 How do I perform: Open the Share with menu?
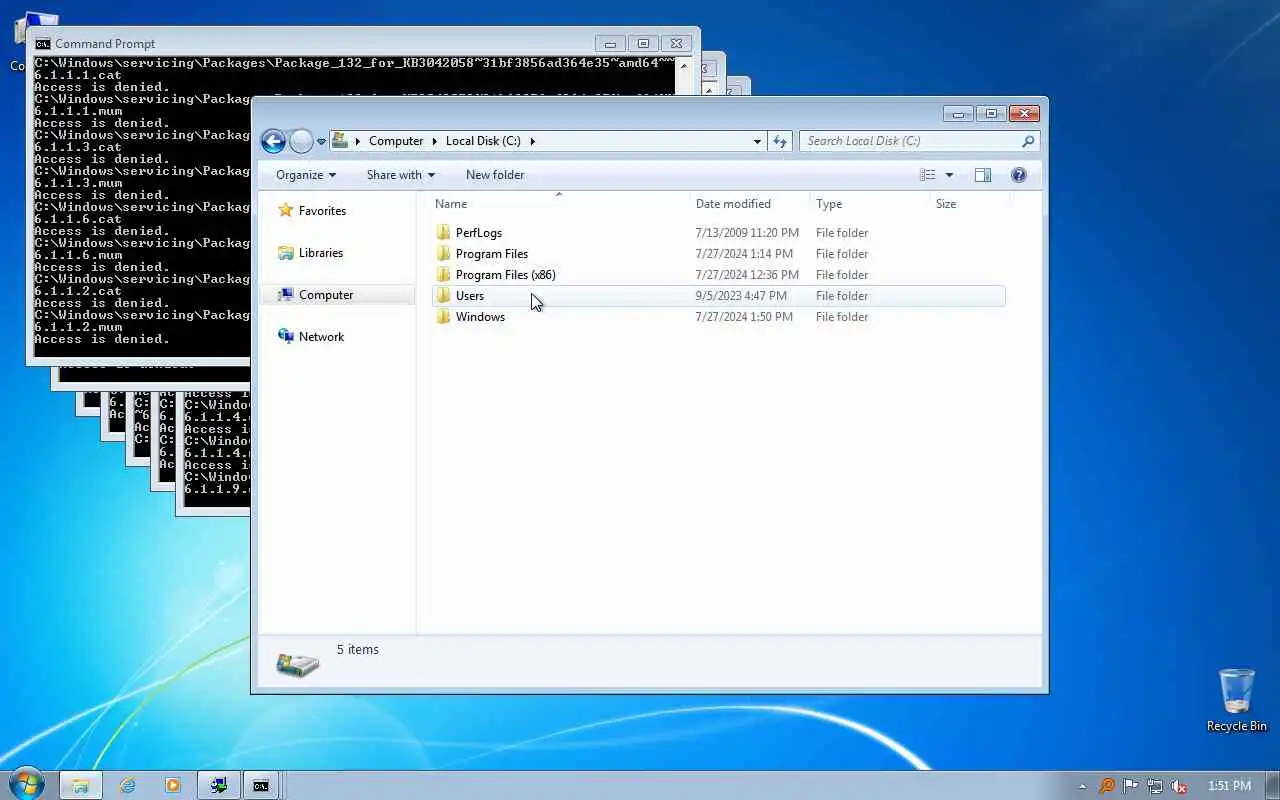400,175
